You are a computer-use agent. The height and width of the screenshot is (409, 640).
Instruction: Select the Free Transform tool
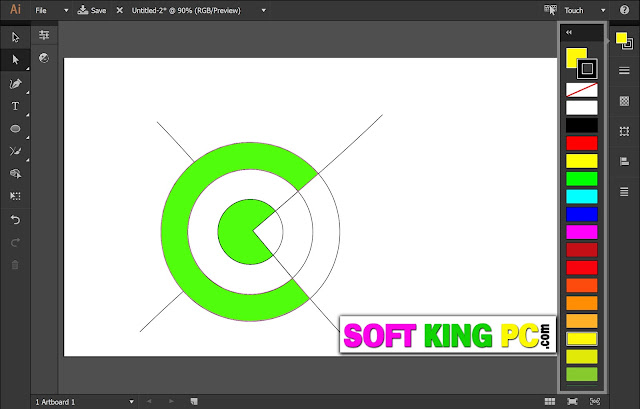point(15,196)
